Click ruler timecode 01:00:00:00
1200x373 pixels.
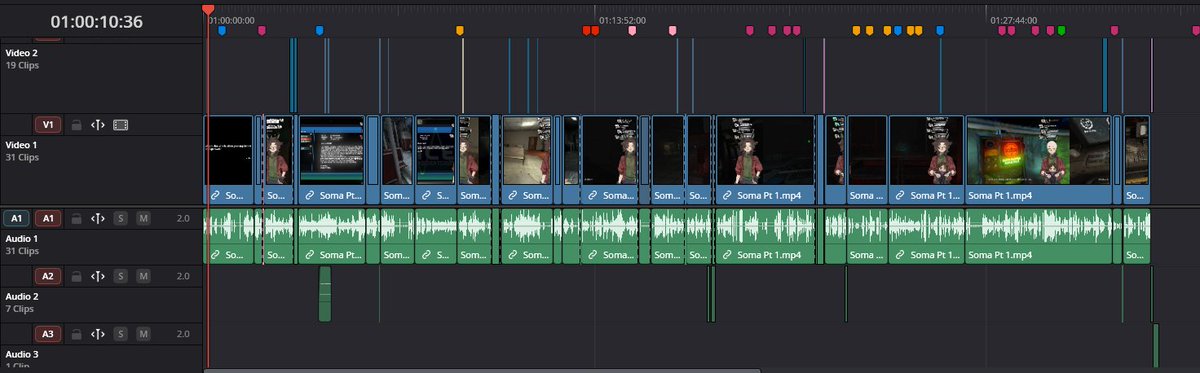232,19
